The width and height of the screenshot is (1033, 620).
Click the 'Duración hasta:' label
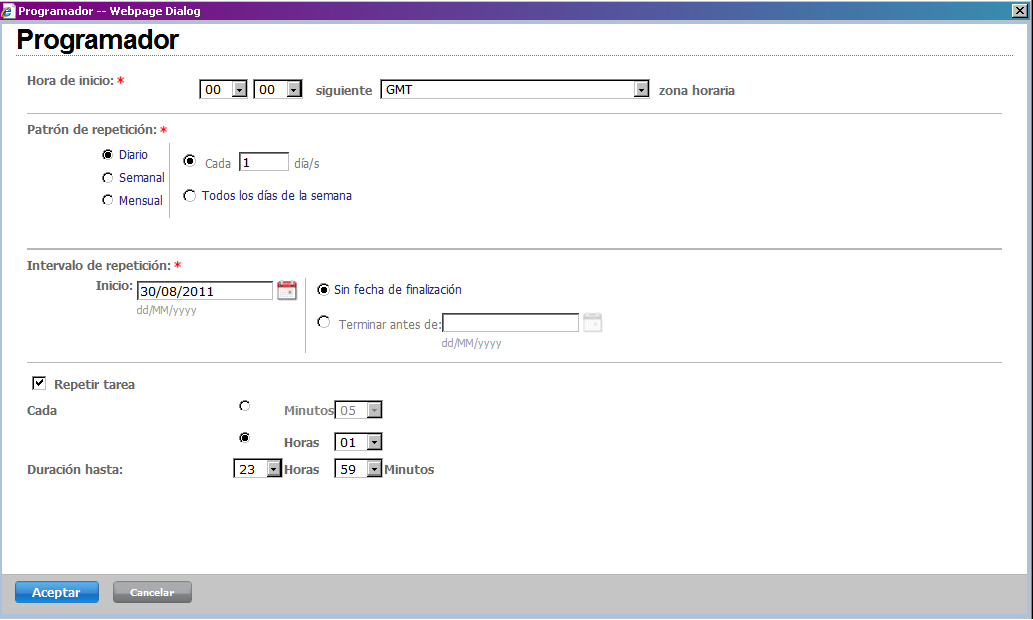coord(75,470)
